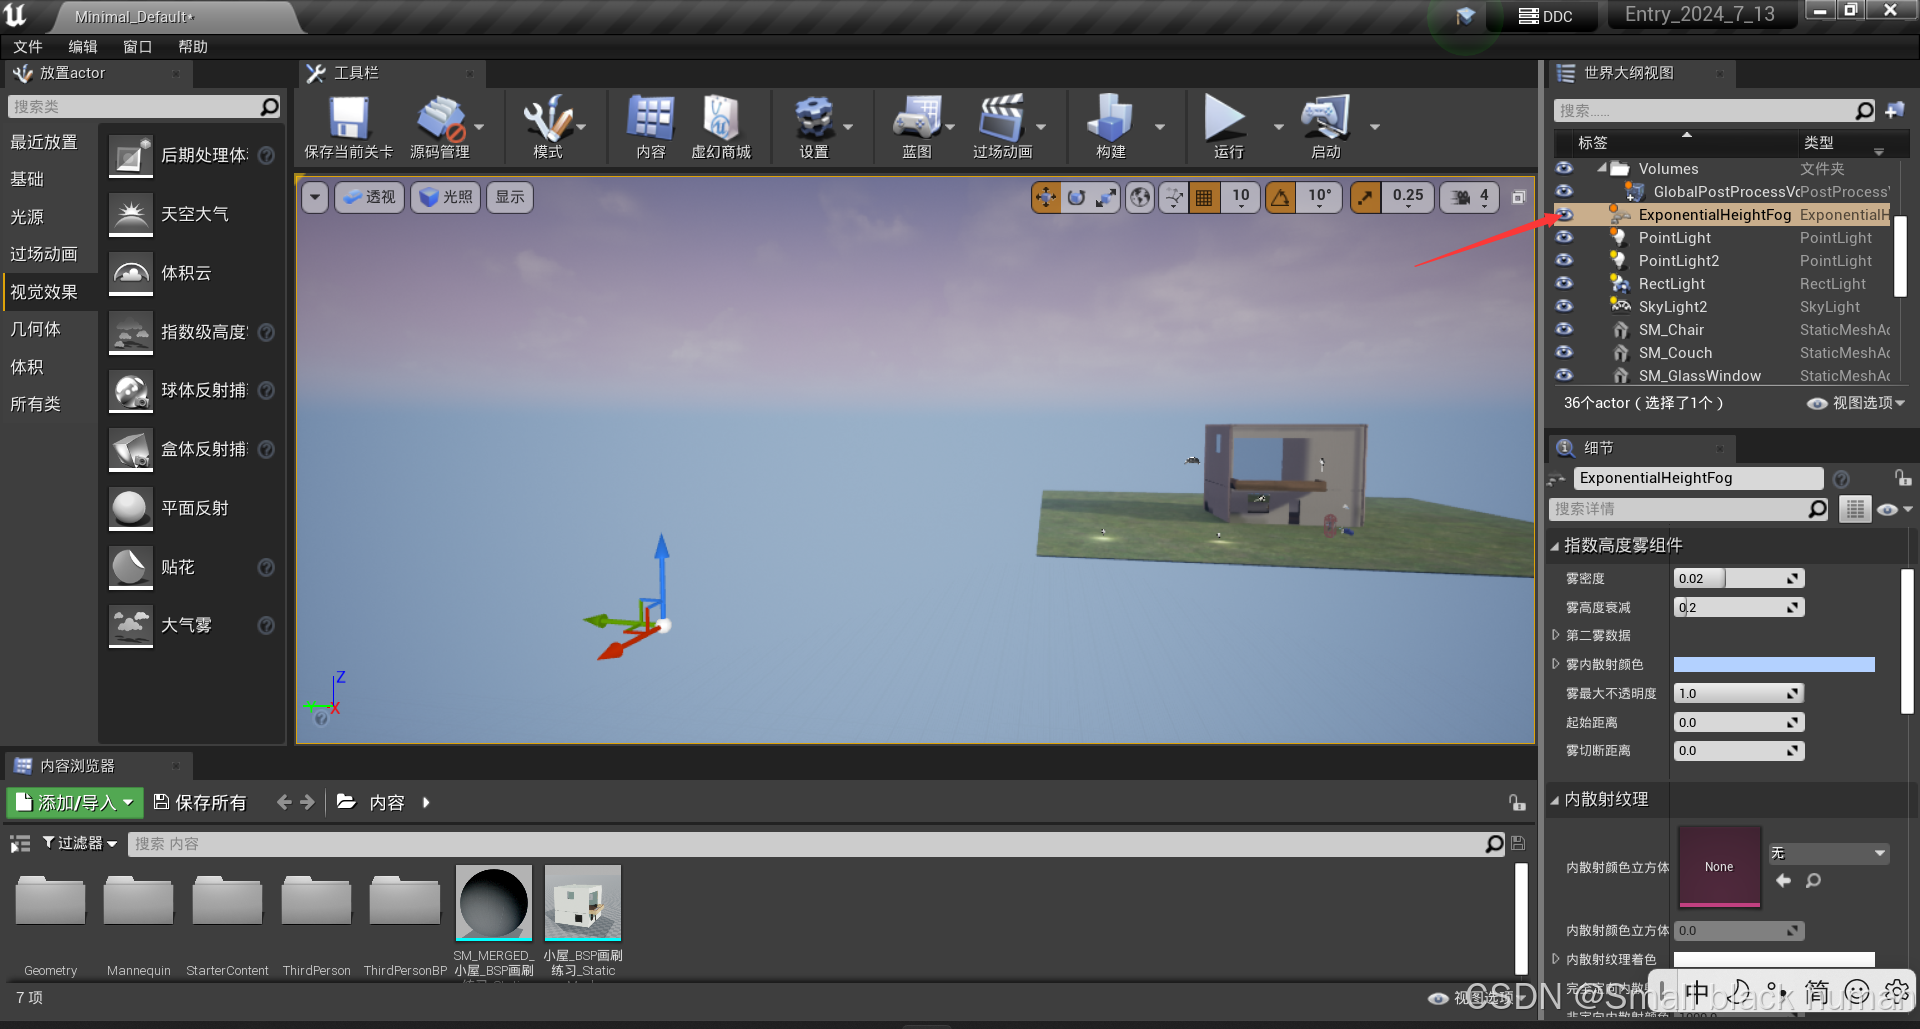The image size is (1920, 1029).
Task: Hide the PointLight actor via eye icon
Action: tap(1564, 238)
